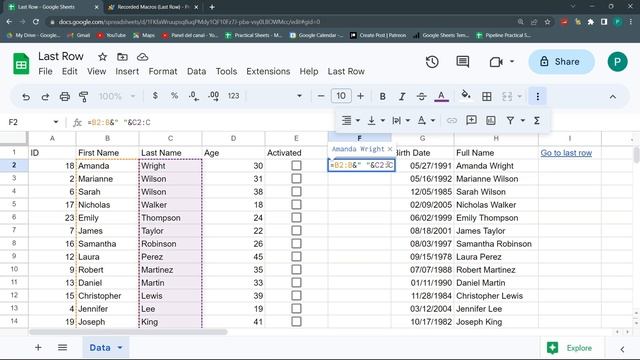Toggle Activated checkbox for James row

pyautogui.click(x=296, y=231)
